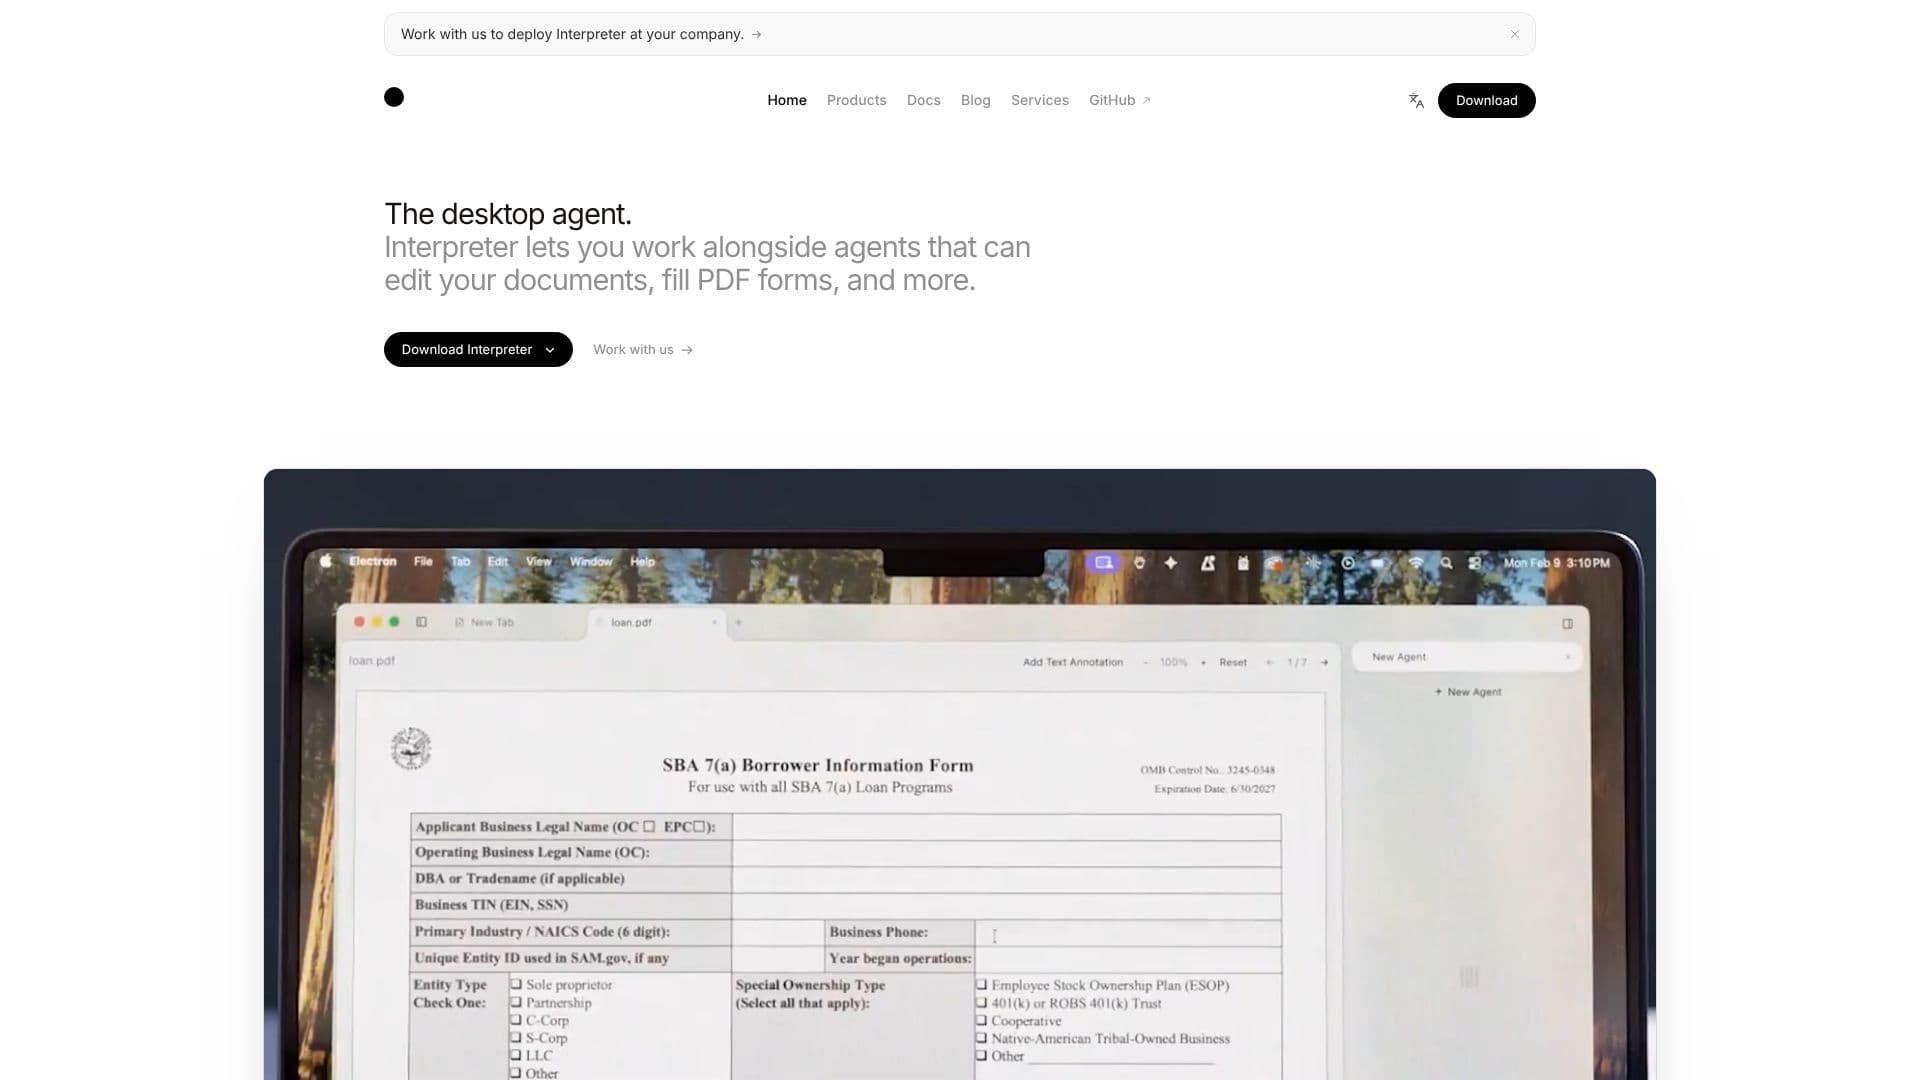
Task: Click the Business Phone field
Action: click(1128, 932)
